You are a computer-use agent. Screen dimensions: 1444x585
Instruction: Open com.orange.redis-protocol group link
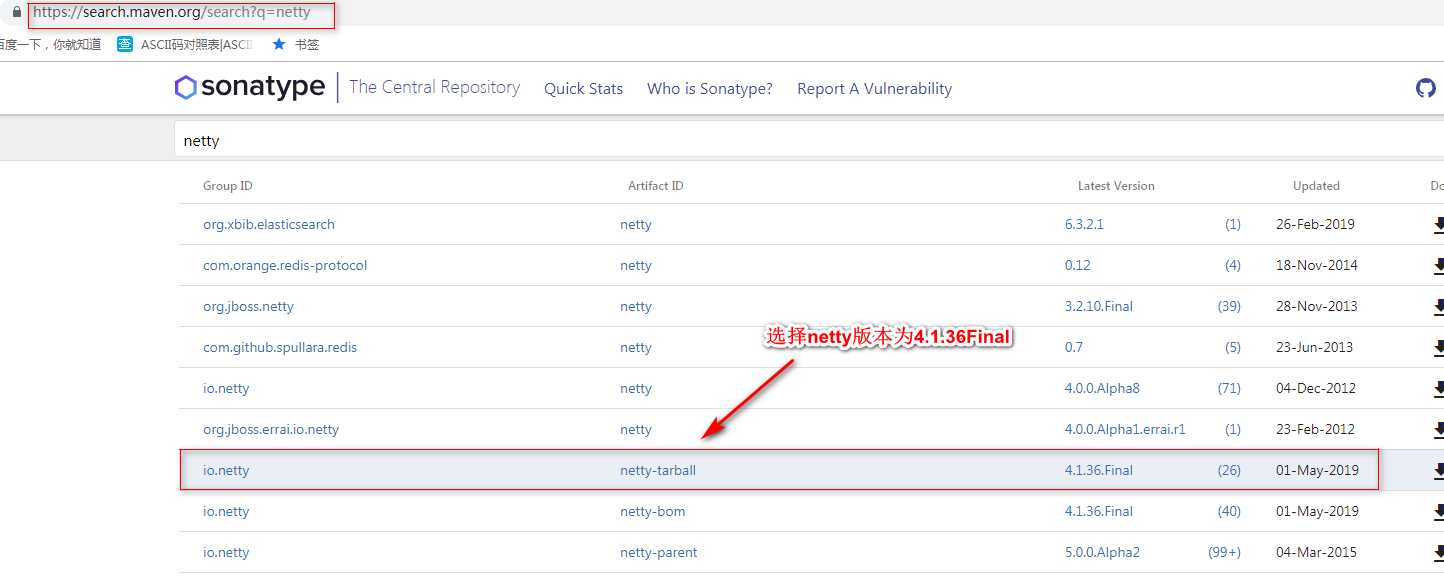[x=285, y=265]
